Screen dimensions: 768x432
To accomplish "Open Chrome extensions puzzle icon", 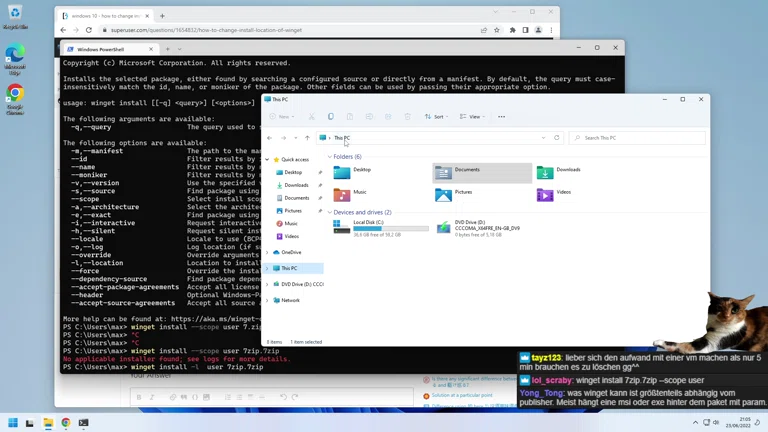I will [x=512, y=30].
